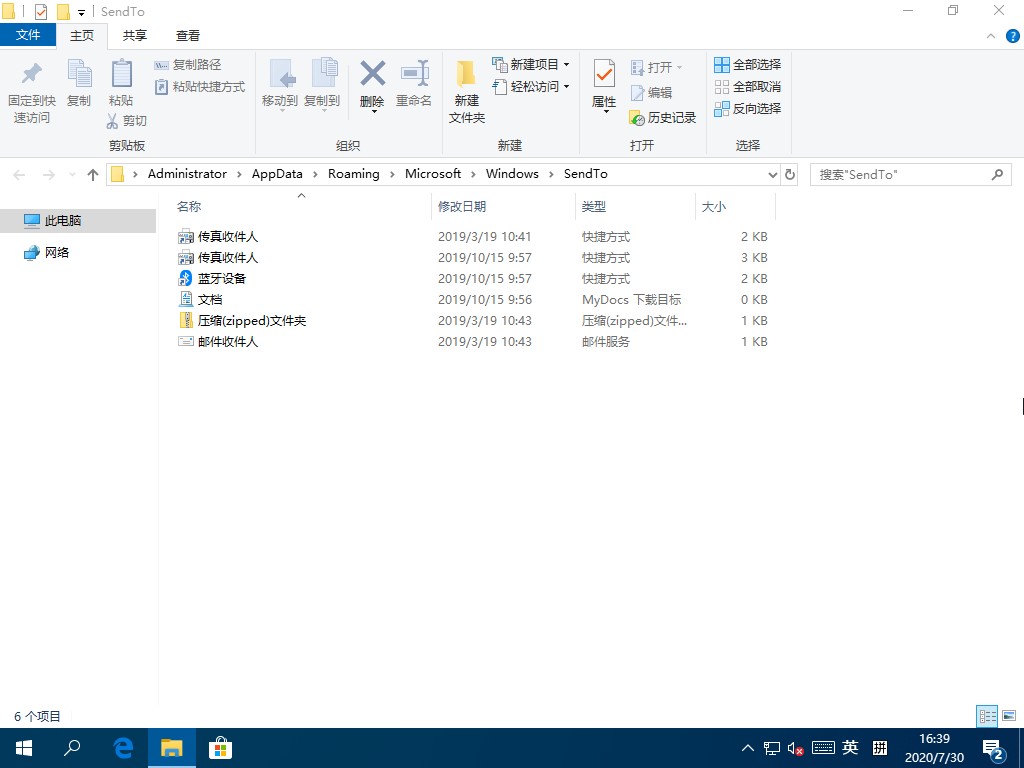Image resolution: width=1024 pixels, height=768 pixels.
Task: Click the 新建文件夹 icon to create folder
Action: [466, 87]
